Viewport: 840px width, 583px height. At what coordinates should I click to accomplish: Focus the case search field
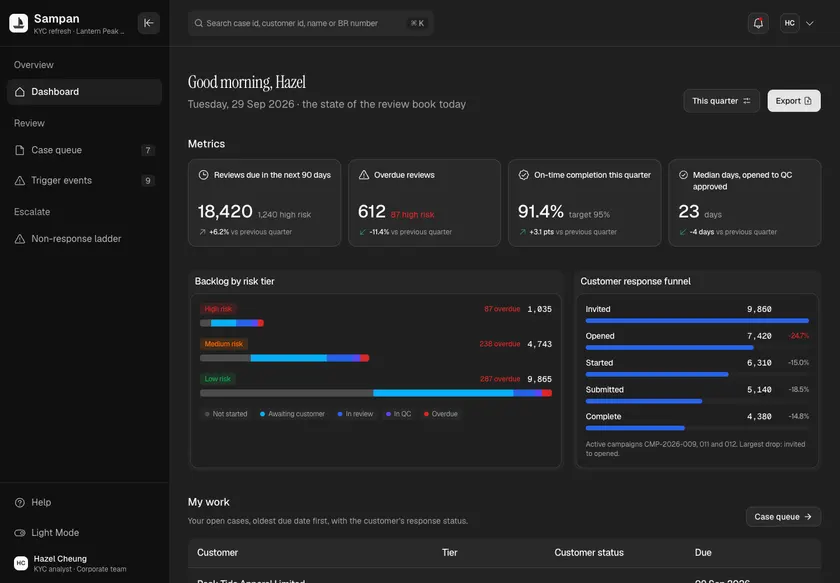310,23
